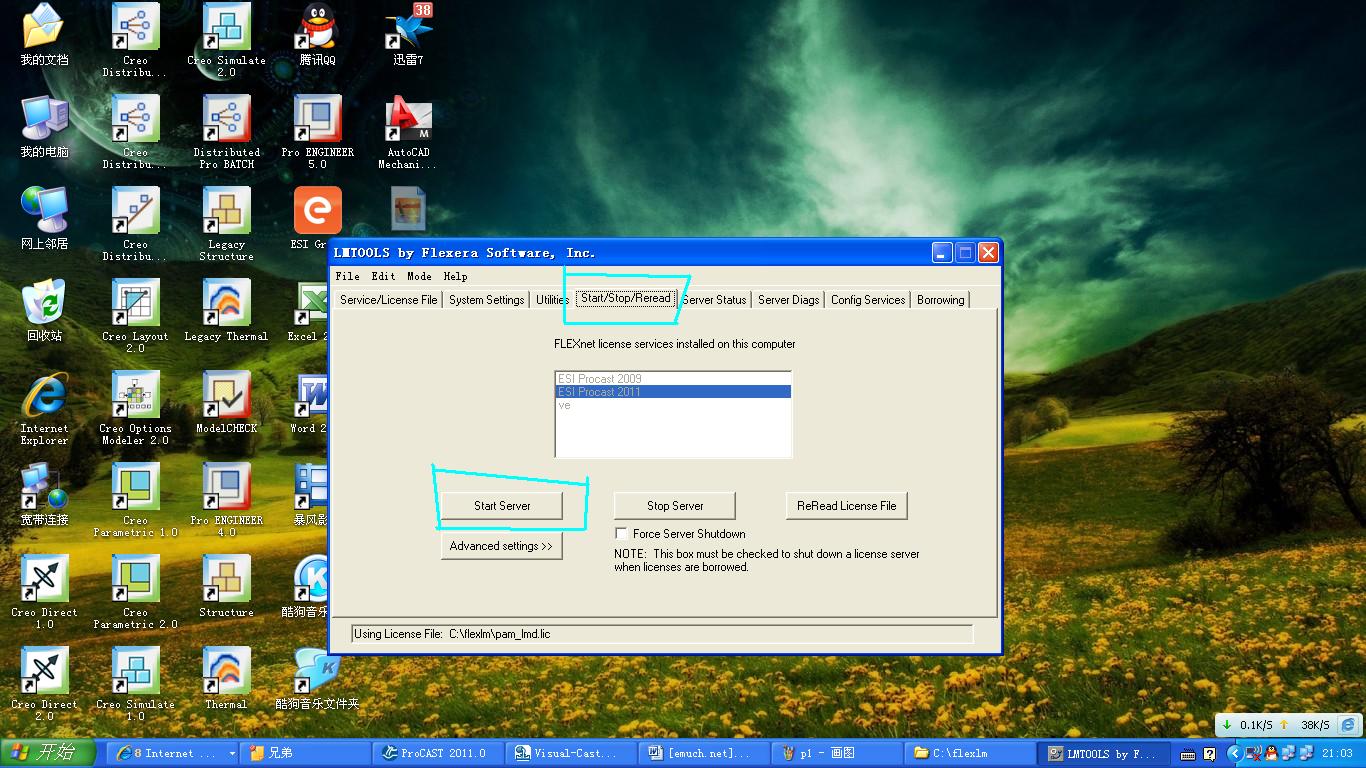The image size is (1366, 768).
Task: Click the ReRead License File button
Action: [847, 506]
